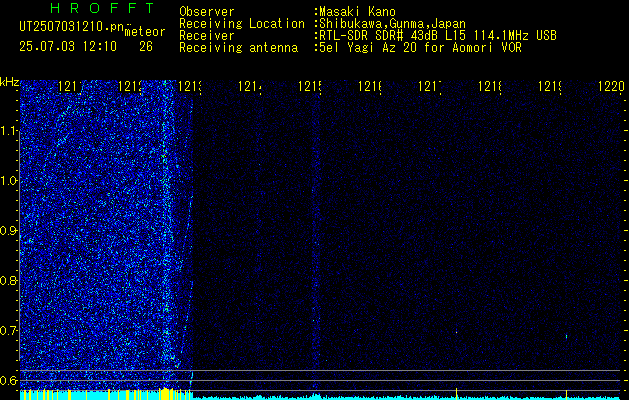Image resolution: width=629 pixels, height=400 pixels.
Task: Click the 0.9 kHz axis value
Action: pyautogui.click(x=9, y=231)
